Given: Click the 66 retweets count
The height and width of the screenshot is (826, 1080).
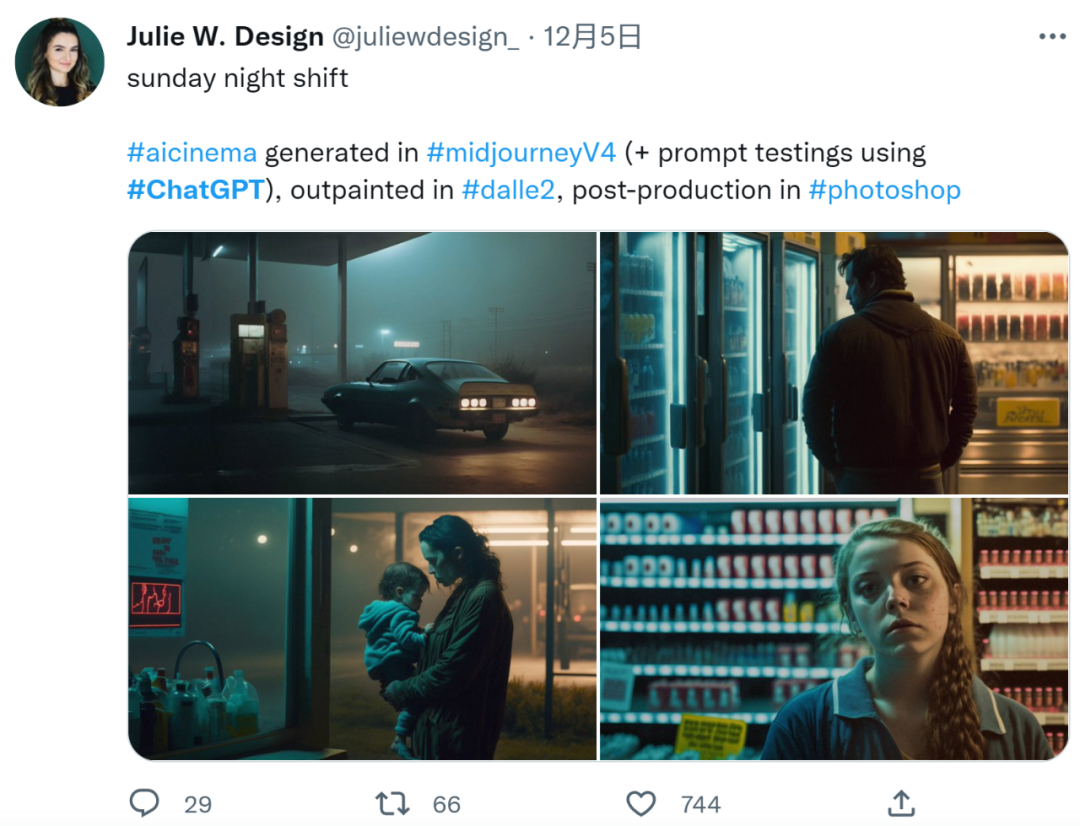Looking at the screenshot, I should tap(446, 804).
